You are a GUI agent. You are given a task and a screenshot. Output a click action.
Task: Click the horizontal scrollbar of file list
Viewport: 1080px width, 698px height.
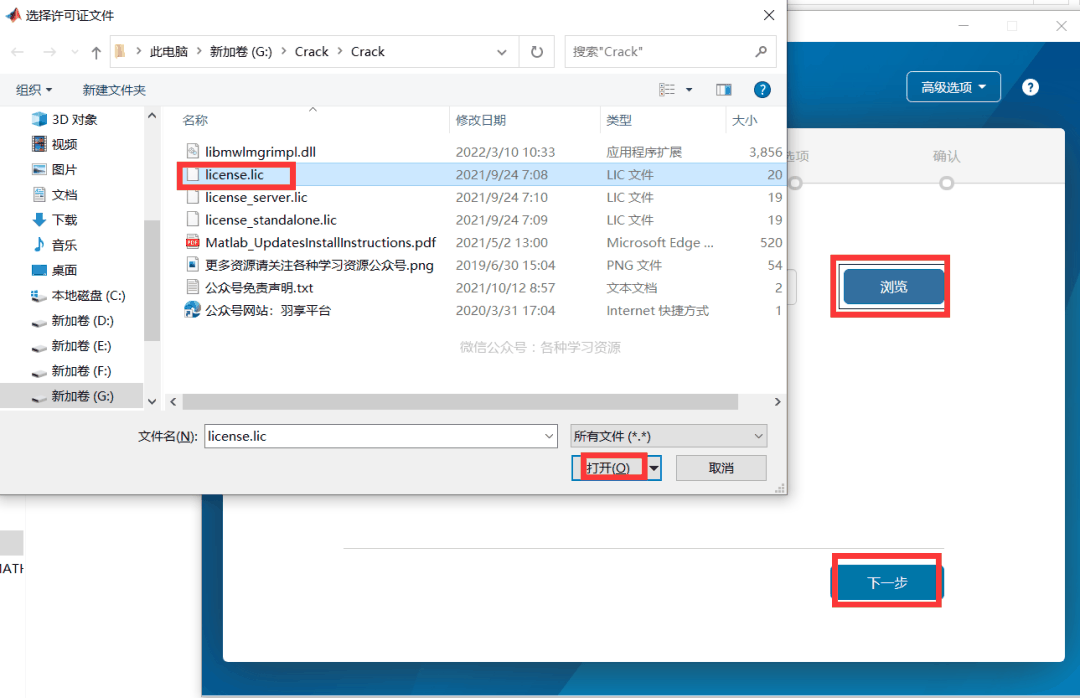460,401
